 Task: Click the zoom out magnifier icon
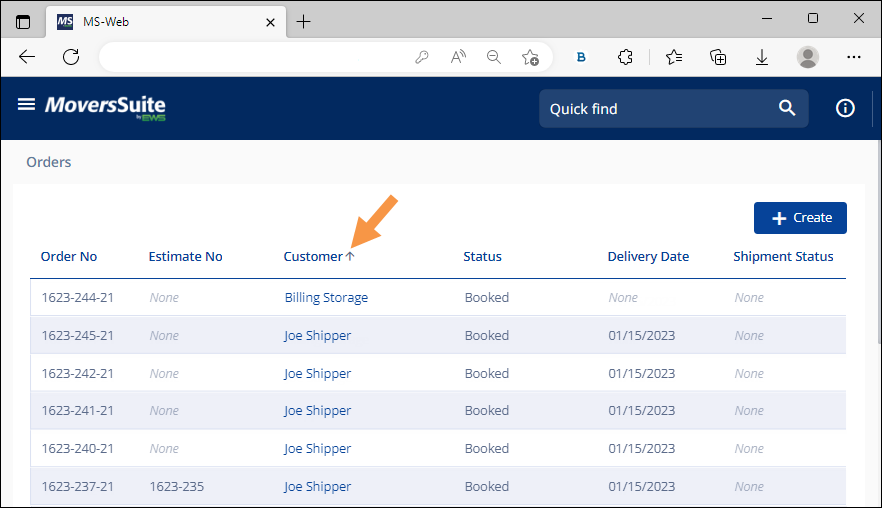(494, 57)
